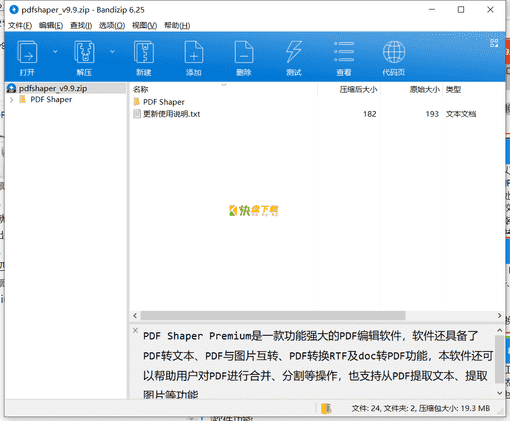Select the PDF Shaper folder in the file list

pos(164,102)
